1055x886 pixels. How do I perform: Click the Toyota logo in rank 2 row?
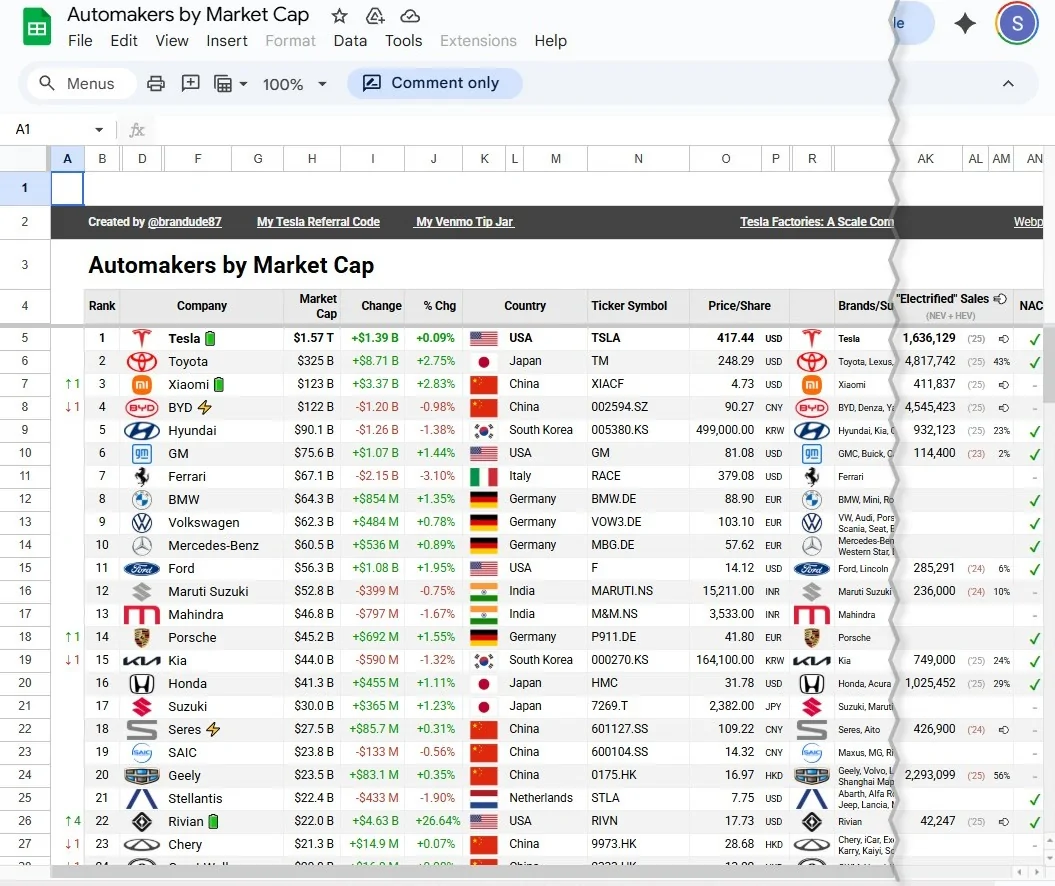tap(142, 361)
